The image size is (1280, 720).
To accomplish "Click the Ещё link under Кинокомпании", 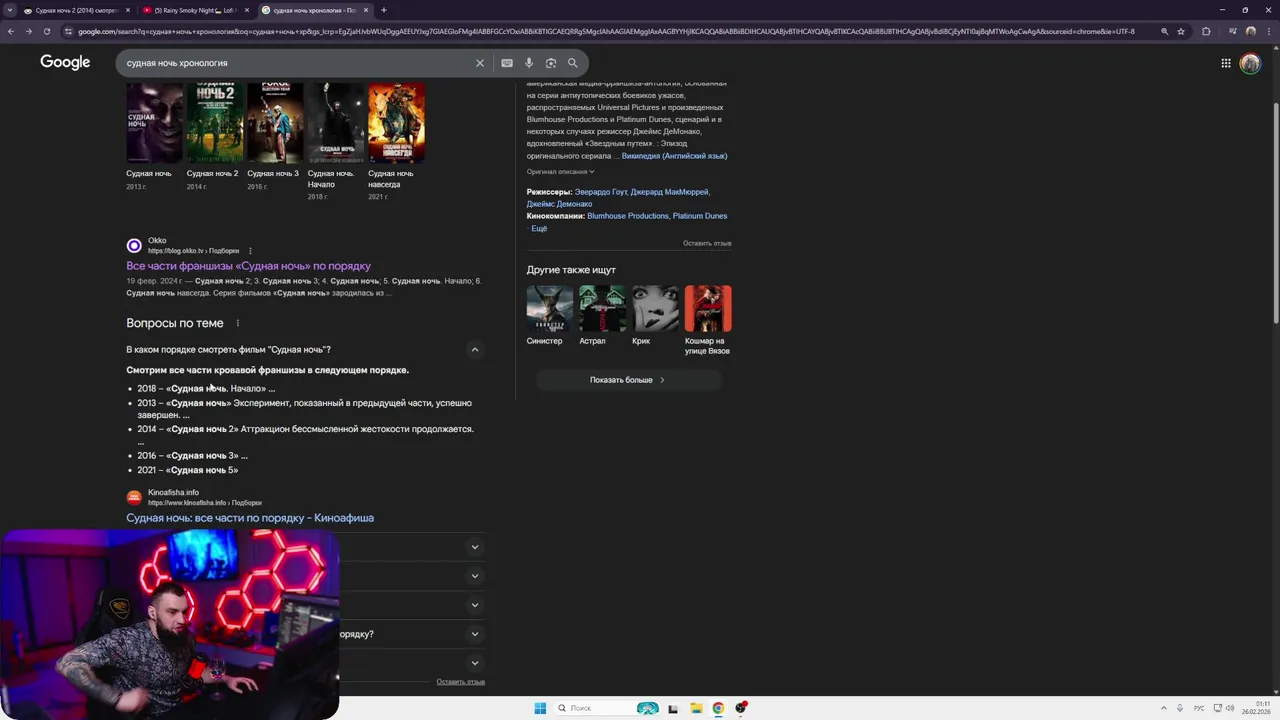I will [x=539, y=229].
